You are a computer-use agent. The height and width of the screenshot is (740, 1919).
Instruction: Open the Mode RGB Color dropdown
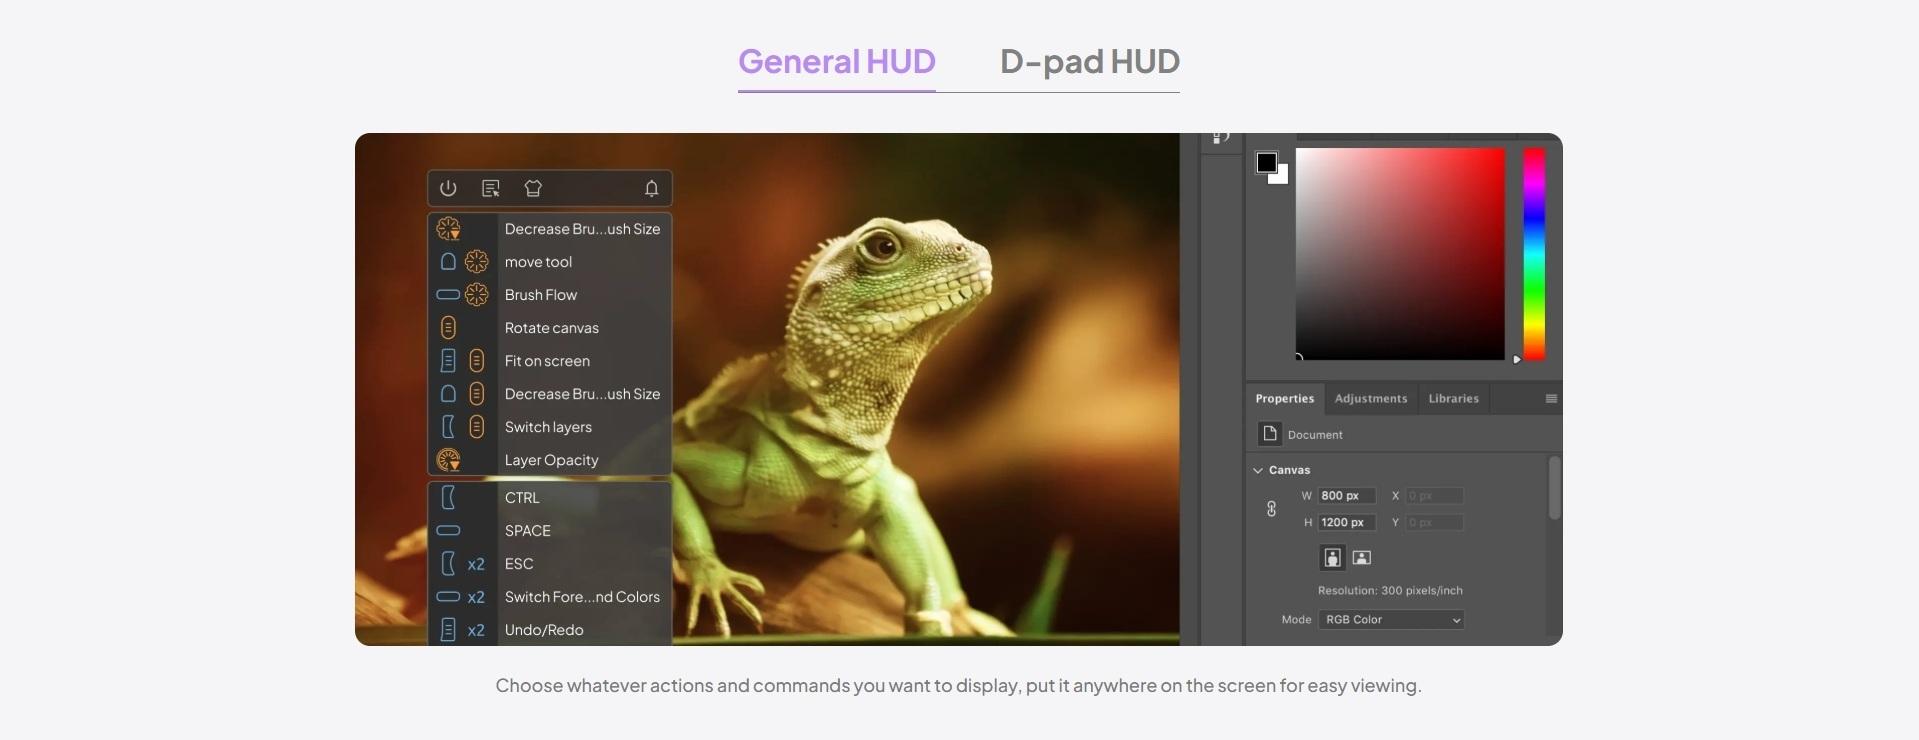pyautogui.click(x=1390, y=620)
